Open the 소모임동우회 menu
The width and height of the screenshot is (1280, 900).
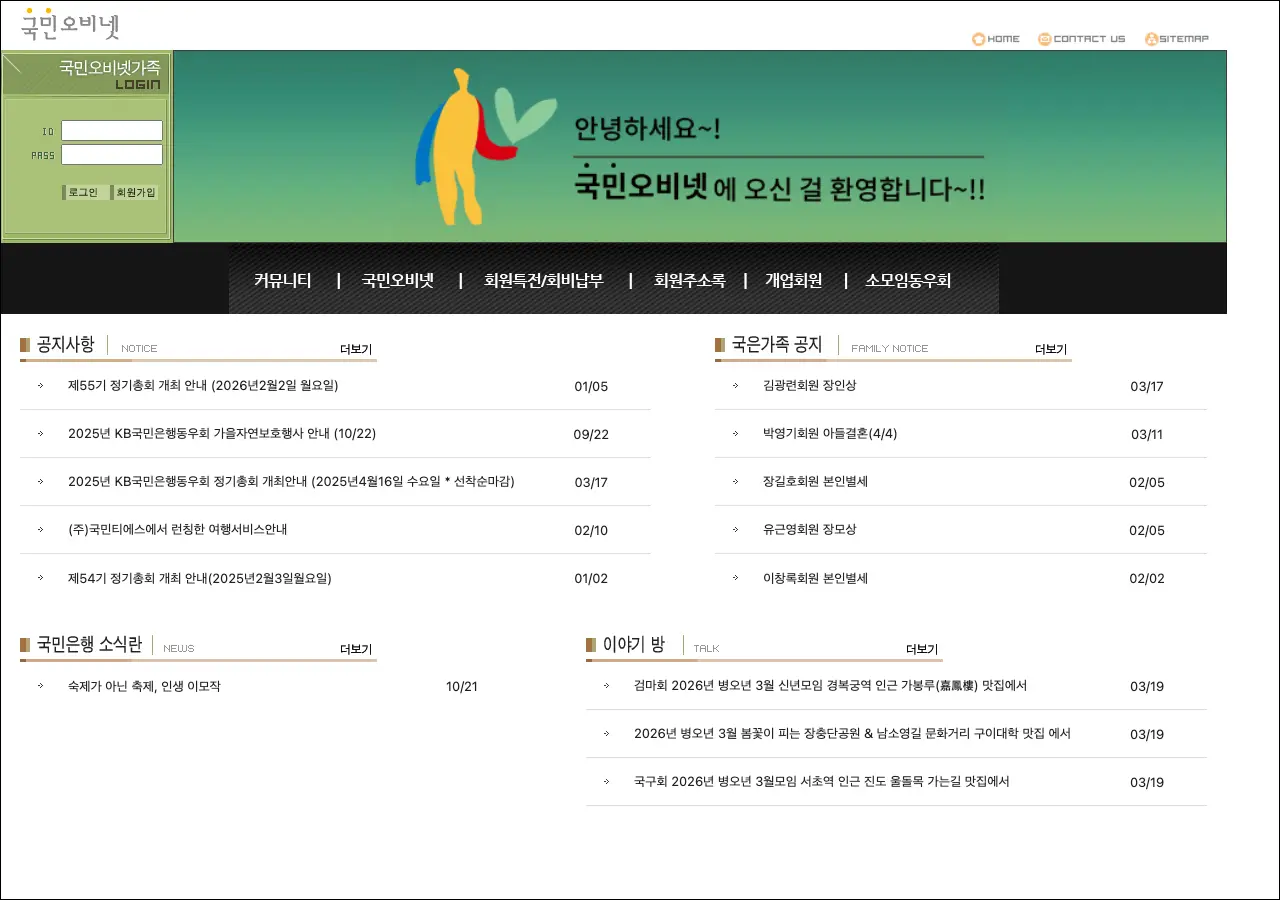click(908, 281)
